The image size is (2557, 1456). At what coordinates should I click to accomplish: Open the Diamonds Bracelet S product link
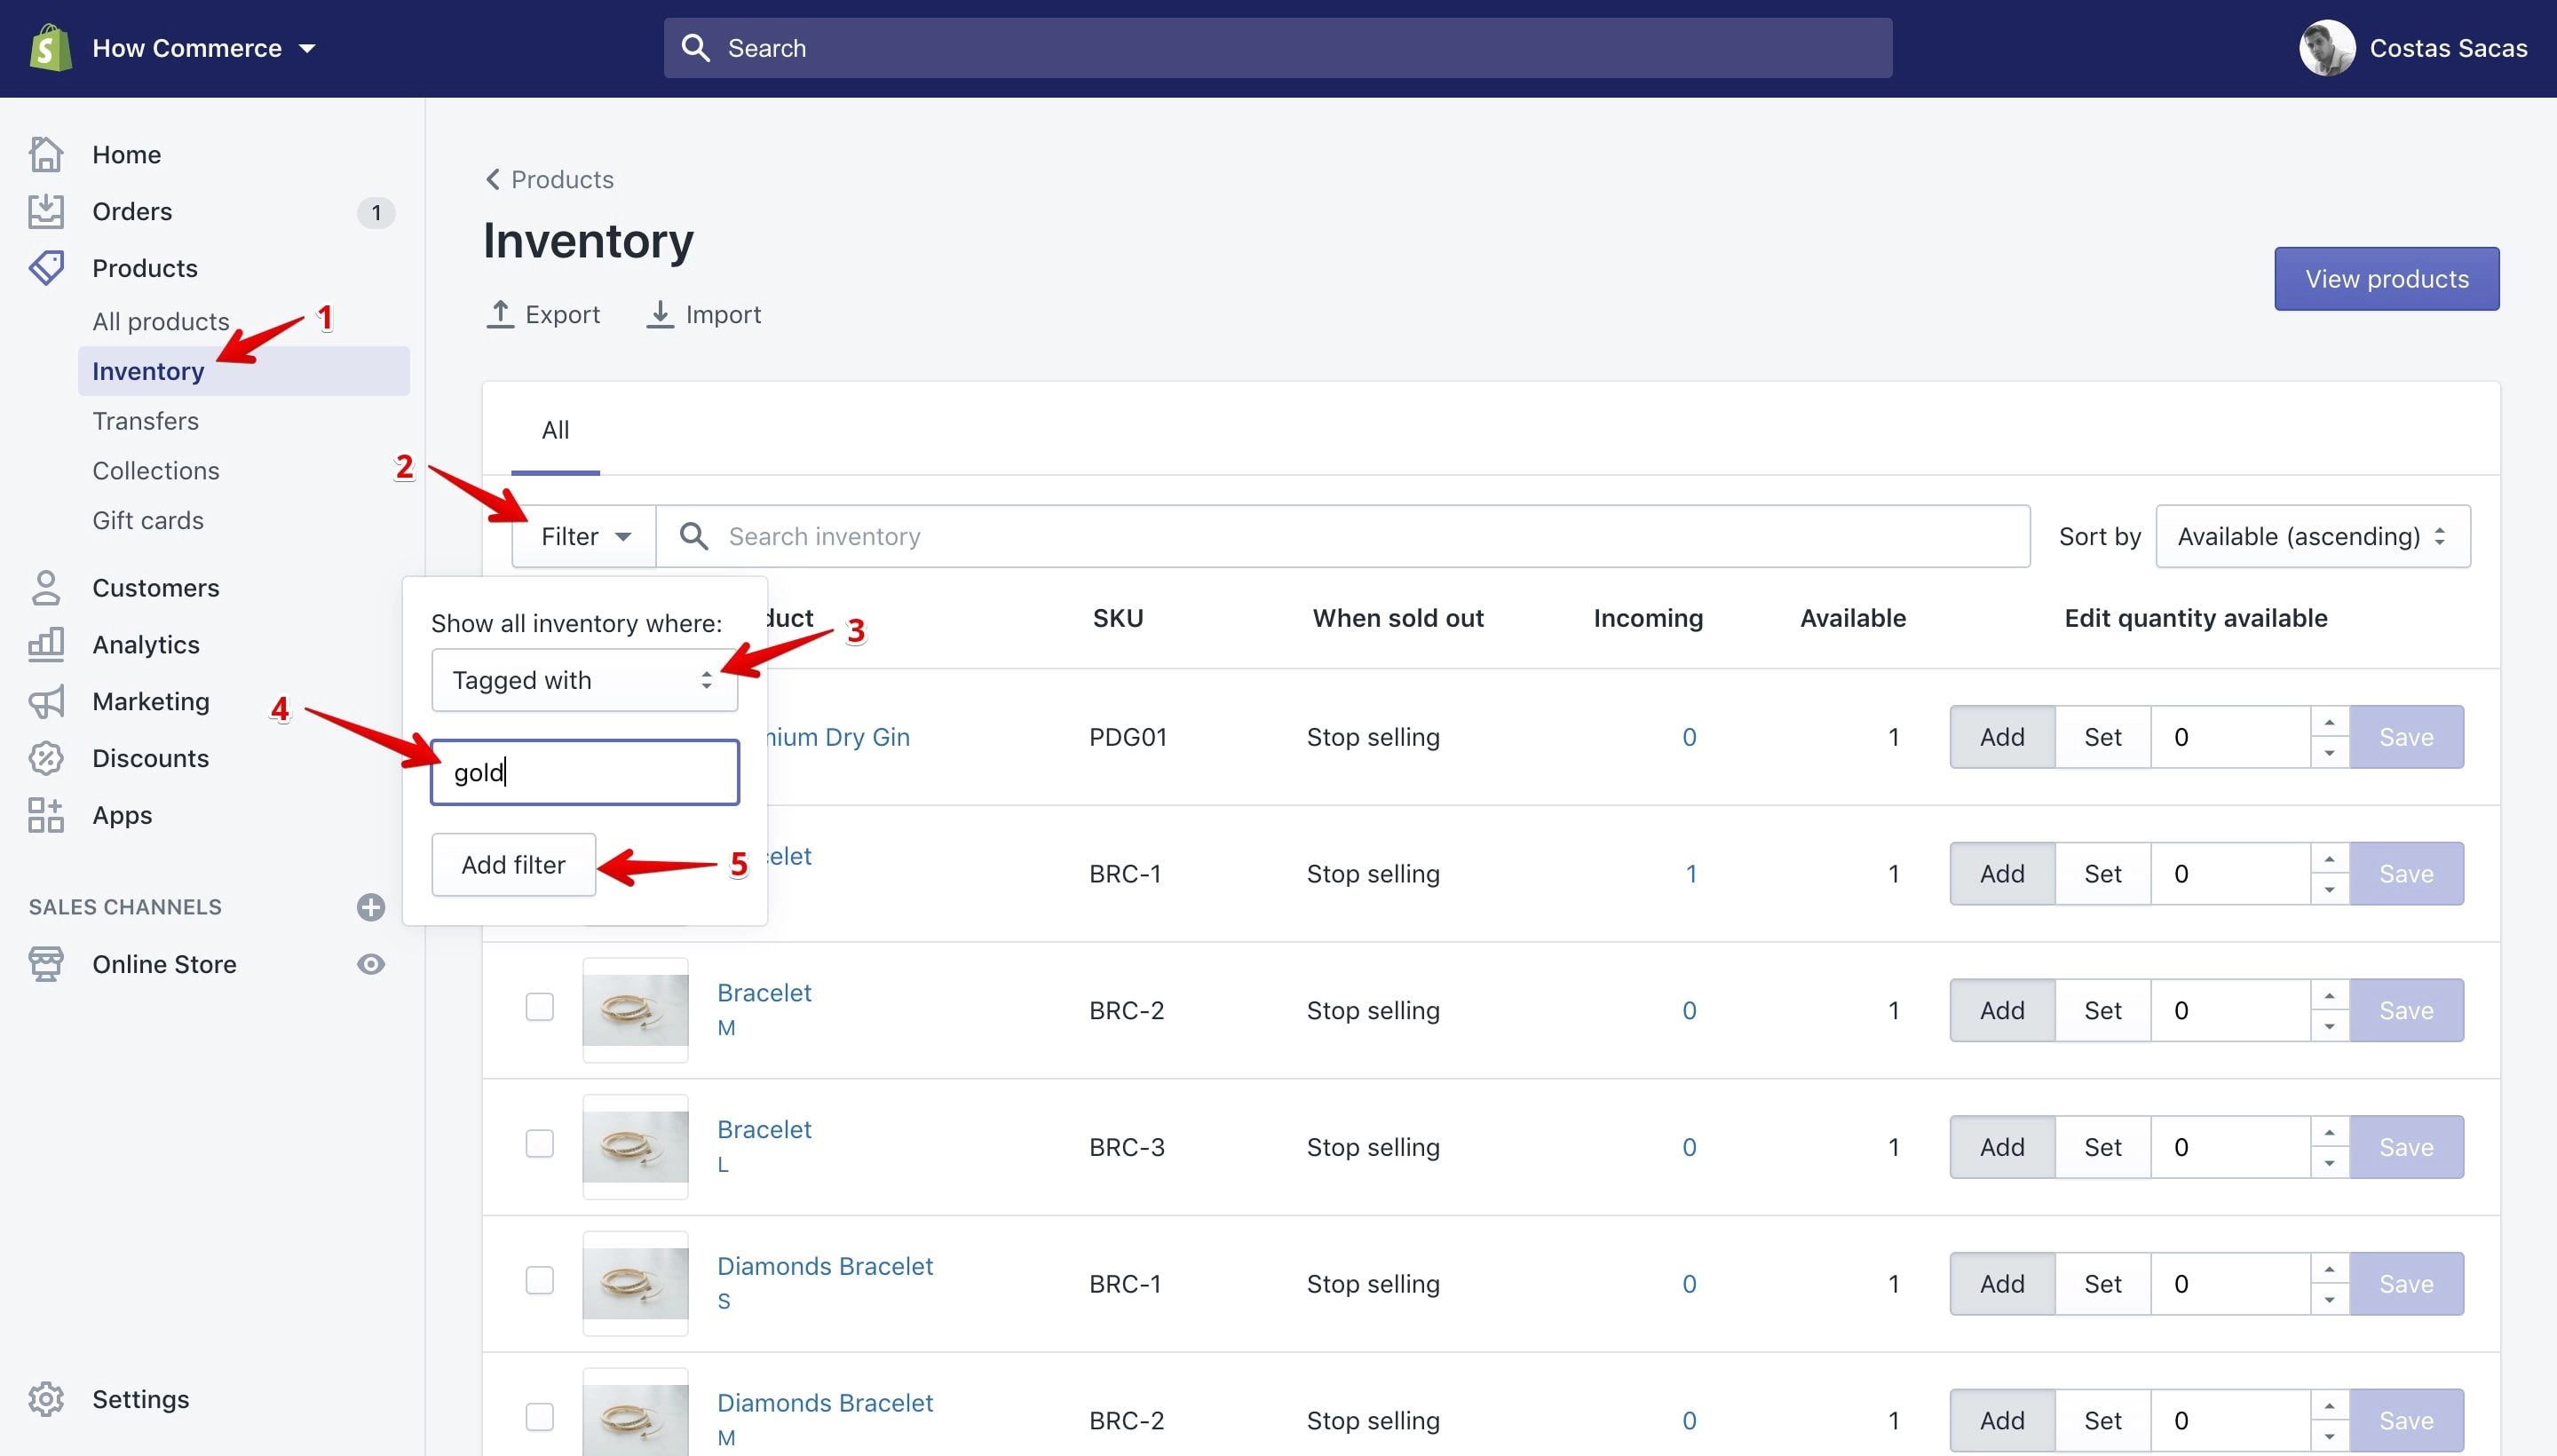click(x=825, y=1266)
